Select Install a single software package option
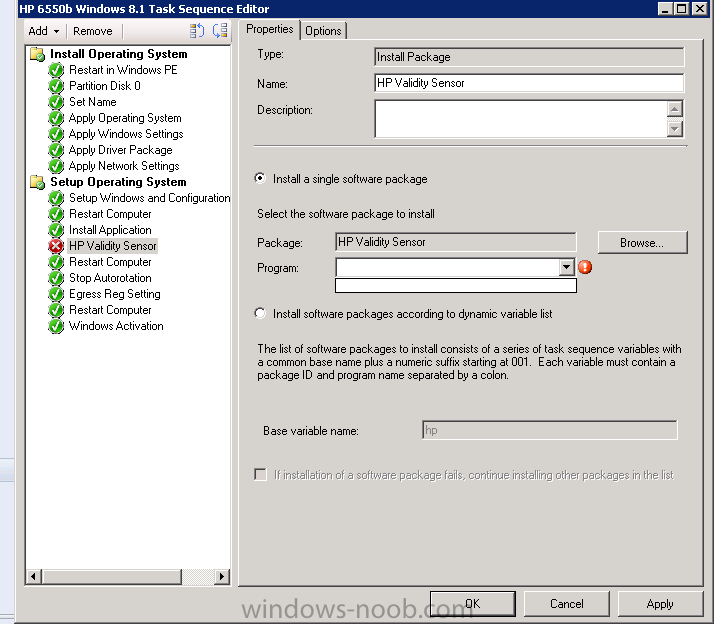The width and height of the screenshot is (714, 624). (x=261, y=179)
